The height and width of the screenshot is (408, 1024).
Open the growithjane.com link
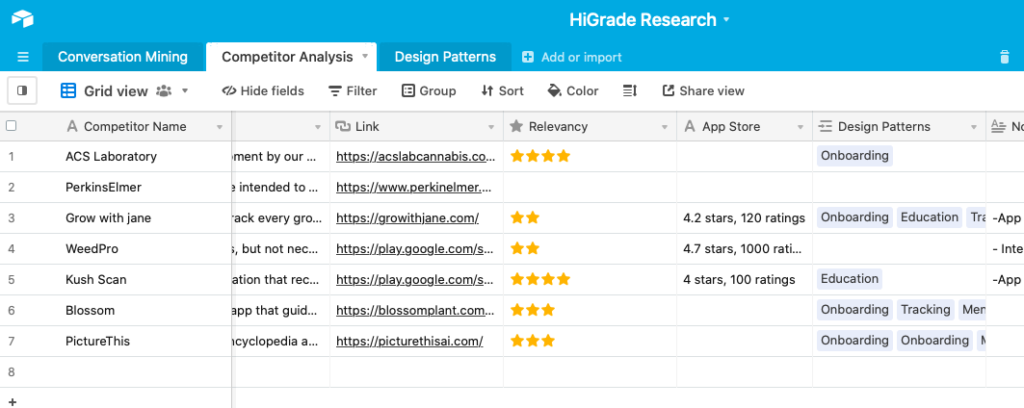(x=407, y=218)
